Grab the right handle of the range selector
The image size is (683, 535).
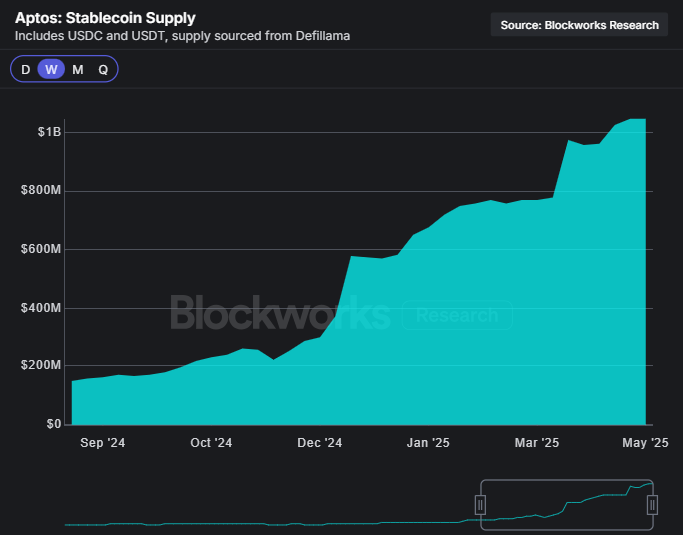652,505
